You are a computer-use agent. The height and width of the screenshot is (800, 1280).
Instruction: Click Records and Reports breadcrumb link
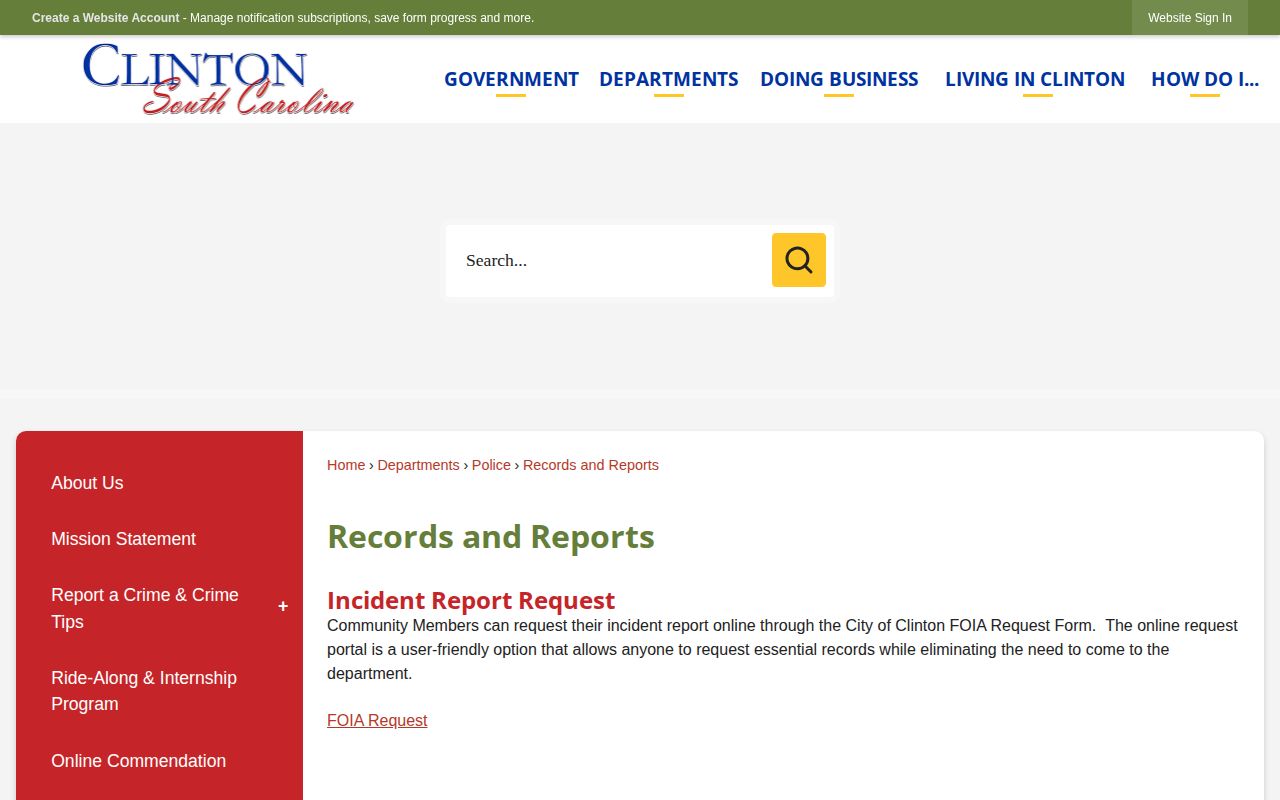click(591, 465)
